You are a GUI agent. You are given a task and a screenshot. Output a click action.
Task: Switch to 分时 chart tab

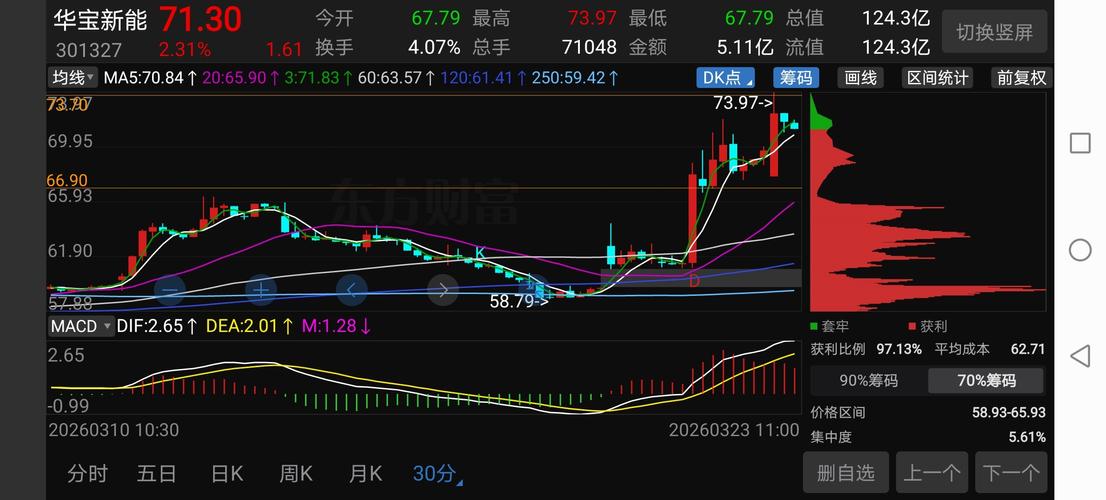pos(87,474)
